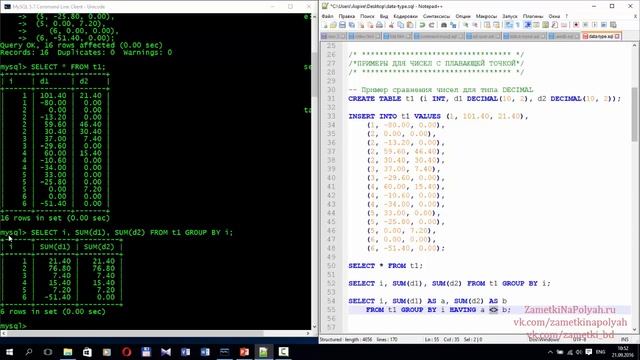640x360 pixels.
Task: Save the current file via toolbar icon
Action: 342,25
